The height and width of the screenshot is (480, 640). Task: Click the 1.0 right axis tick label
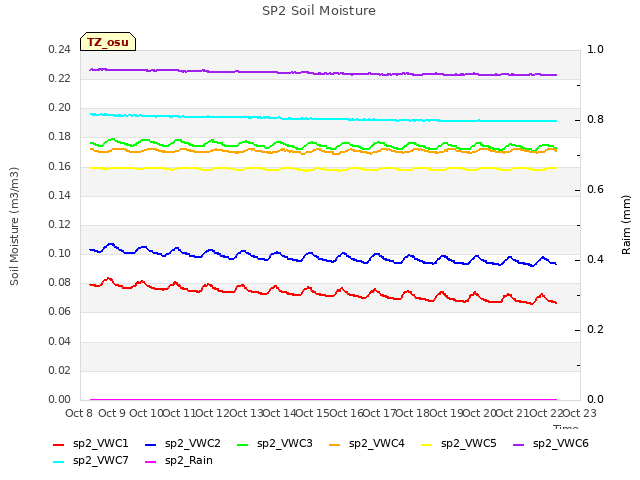pyautogui.click(x=595, y=50)
